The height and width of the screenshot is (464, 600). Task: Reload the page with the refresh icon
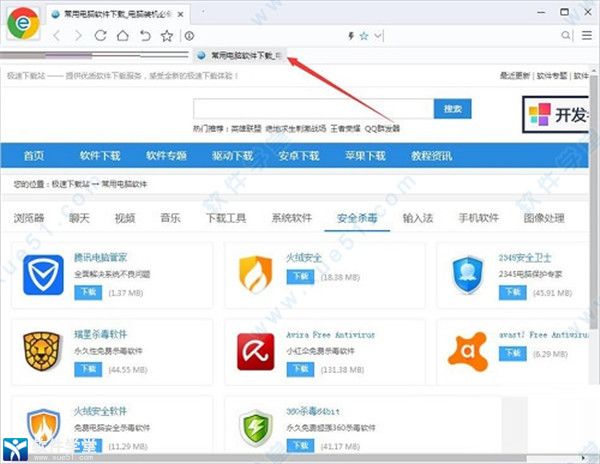point(100,36)
